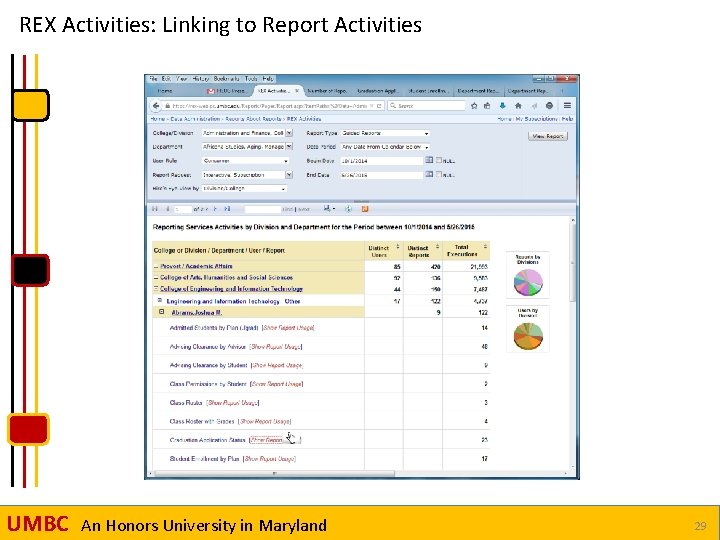Open the History menu
Image resolution: width=720 pixels, height=540 pixels.
tap(200, 79)
